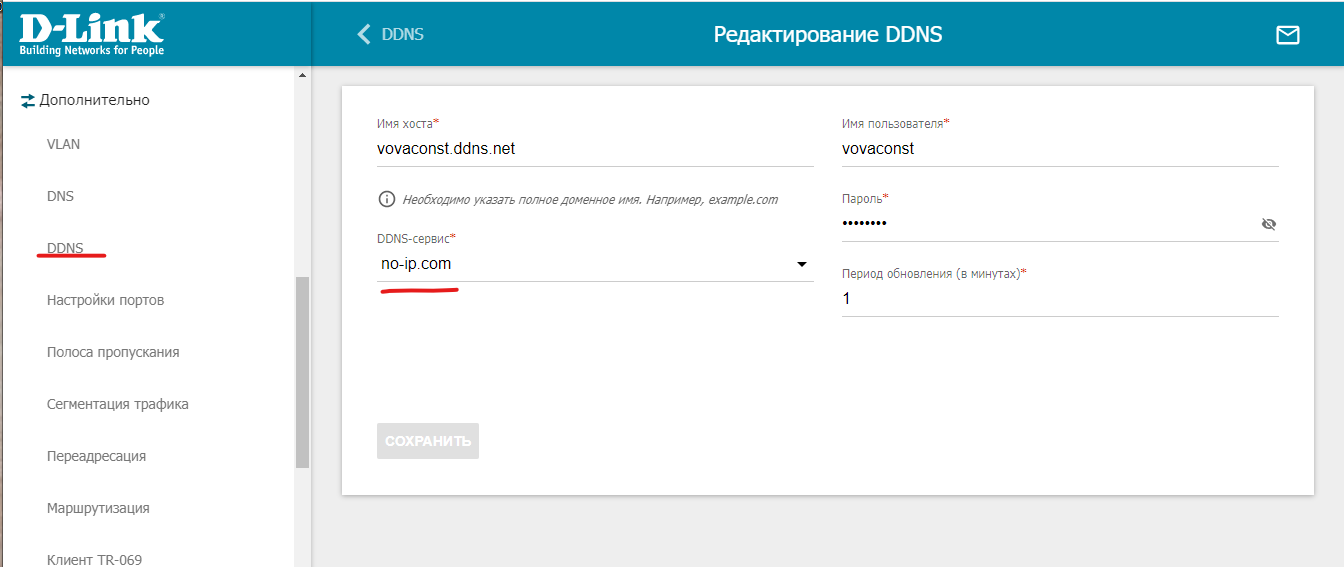This screenshot has width=1344, height=567.
Task: Open the mail notifications icon
Action: tap(1287, 35)
